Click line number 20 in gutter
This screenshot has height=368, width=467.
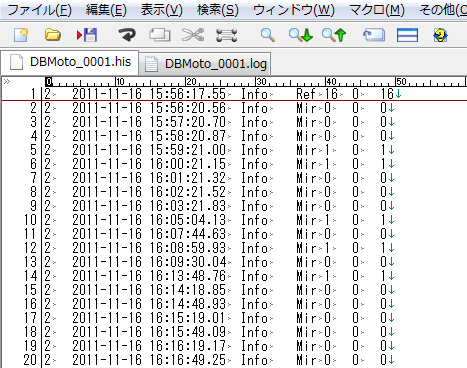click(30, 360)
